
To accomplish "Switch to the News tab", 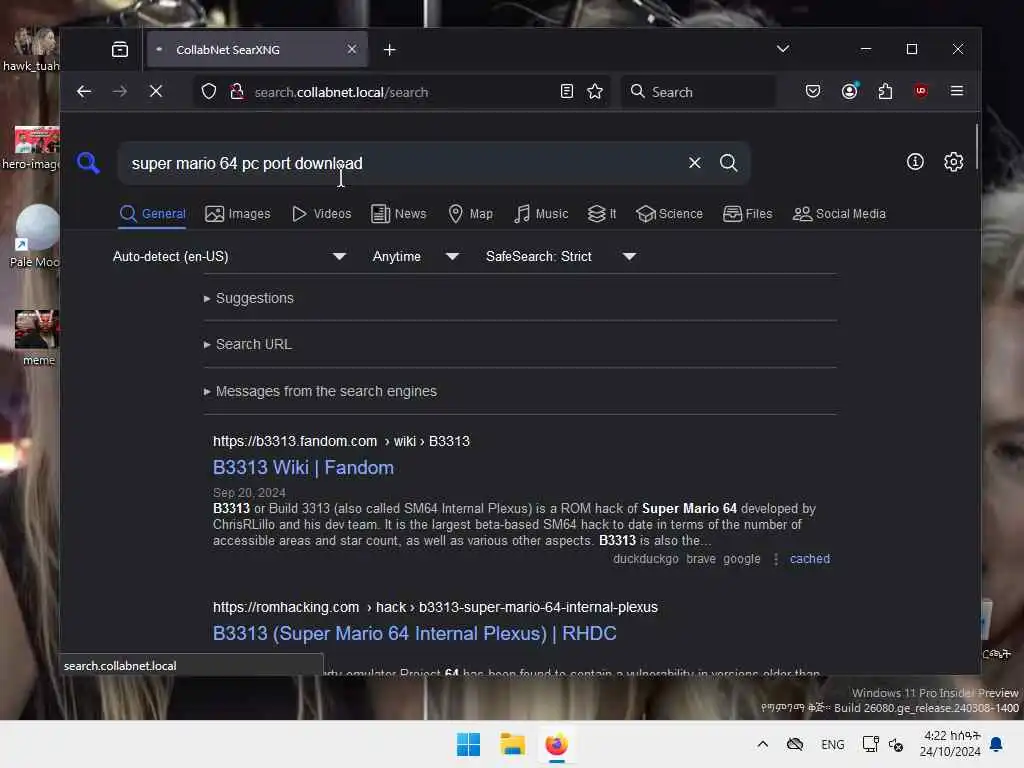I will tap(398, 214).
